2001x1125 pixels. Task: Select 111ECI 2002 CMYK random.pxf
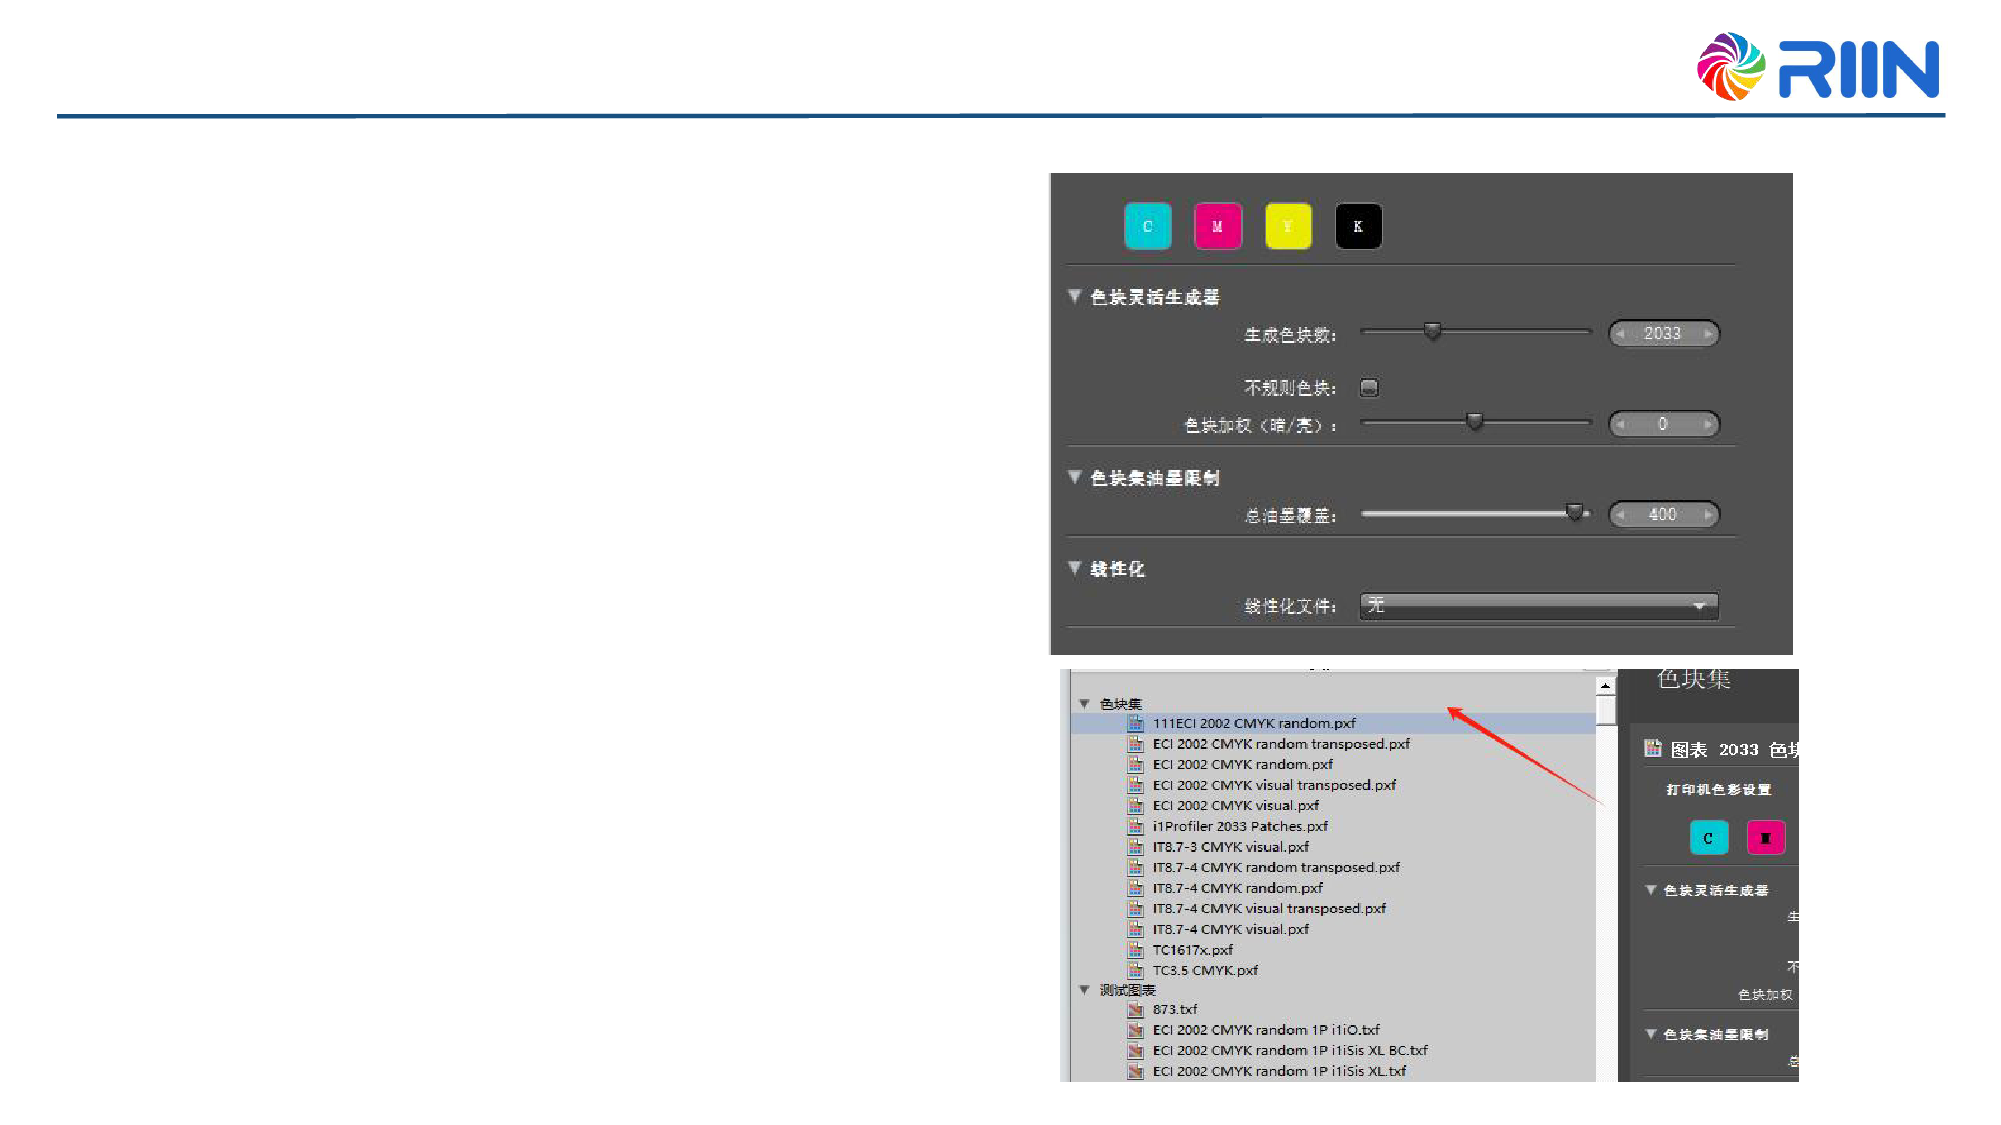(1253, 723)
